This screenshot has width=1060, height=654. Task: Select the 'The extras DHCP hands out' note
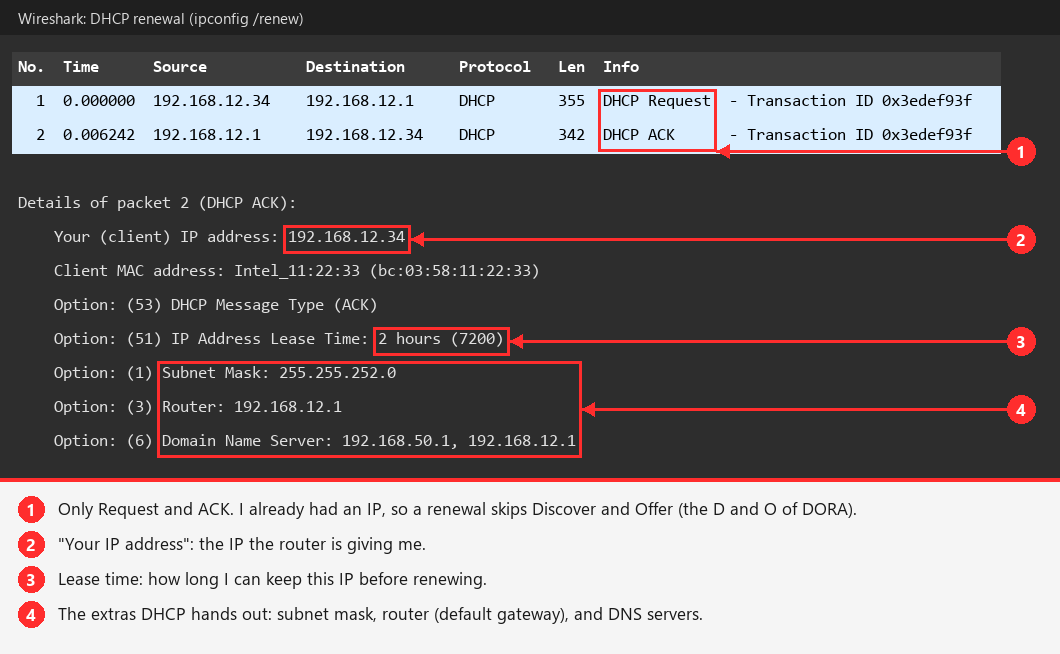pyautogui.click(x=381, y=615)
